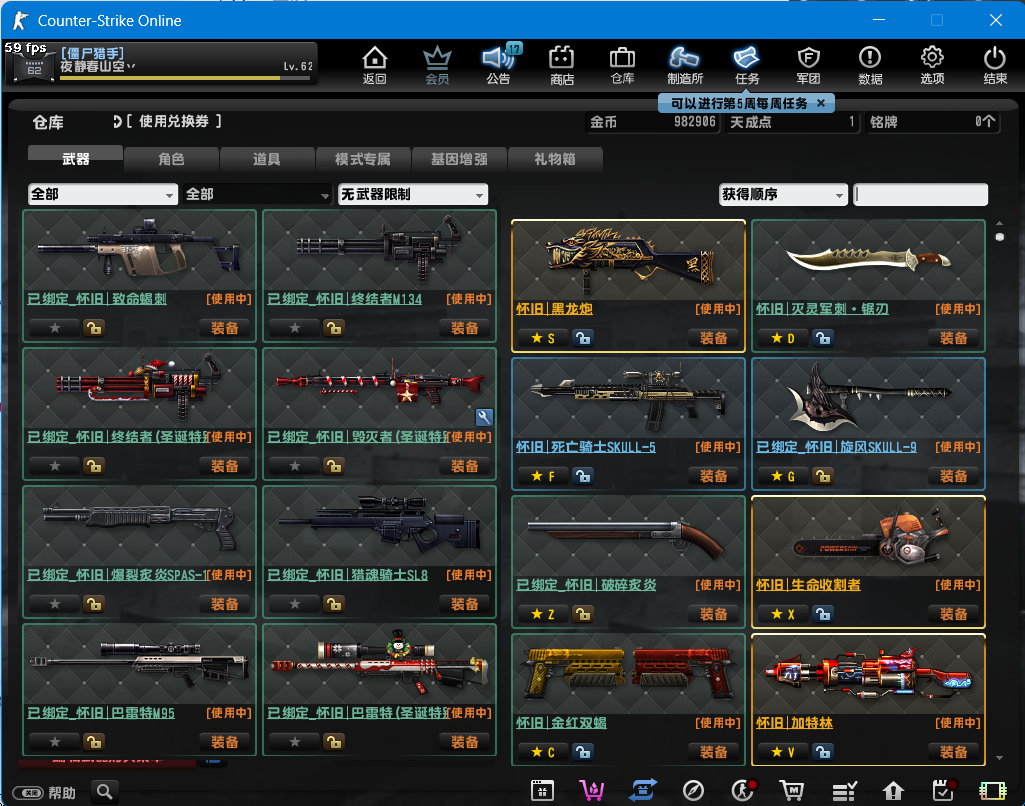Click in the weapon search input field

click(920, 194)
